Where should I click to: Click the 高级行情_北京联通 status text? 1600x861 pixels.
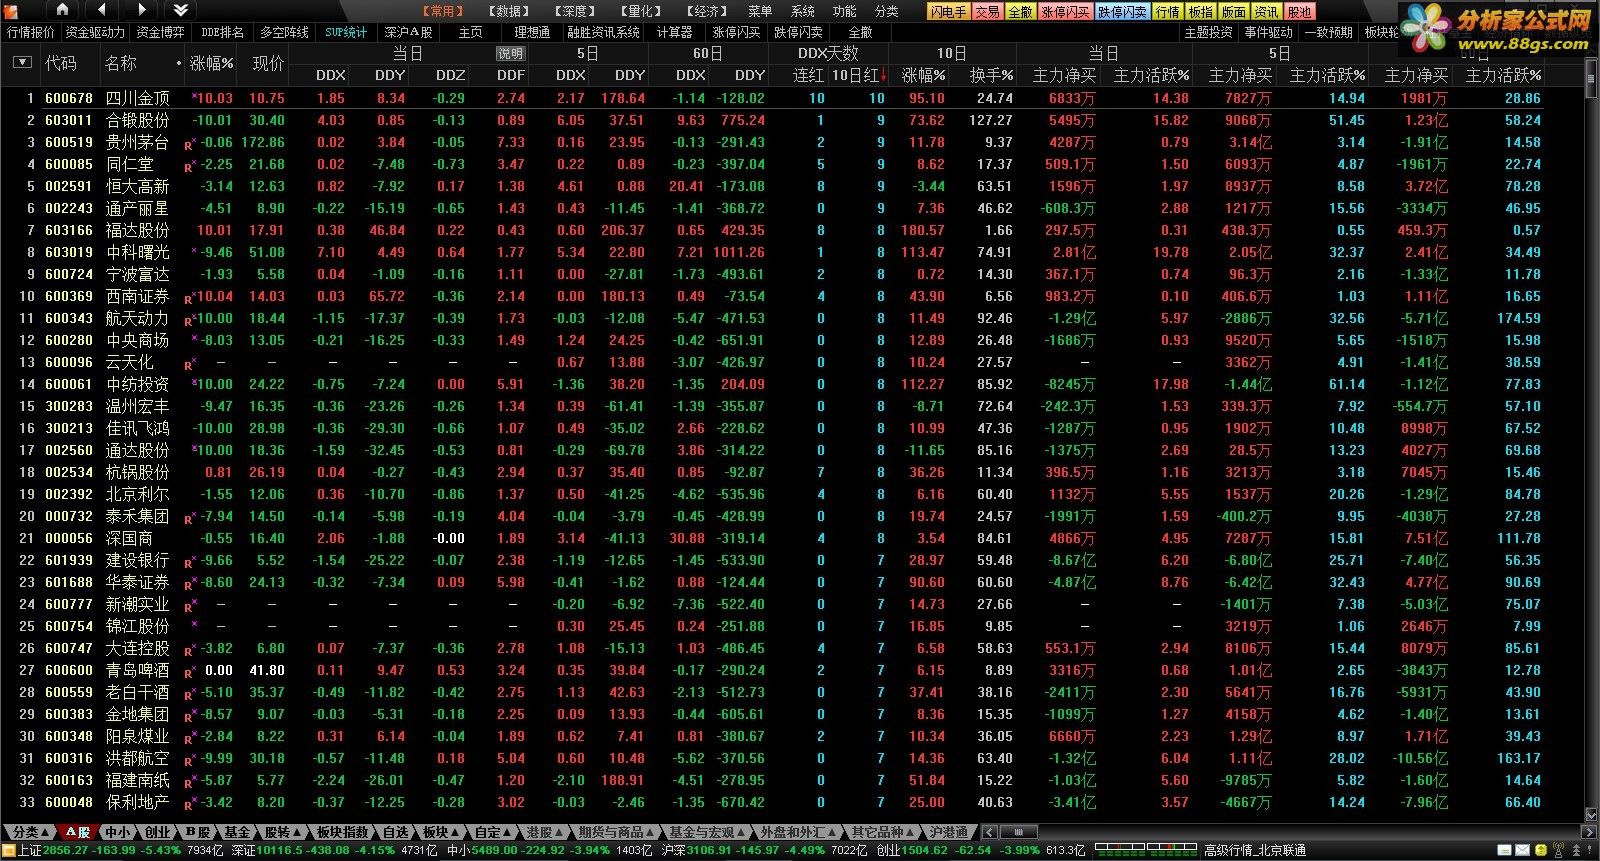pos(1255,850)
